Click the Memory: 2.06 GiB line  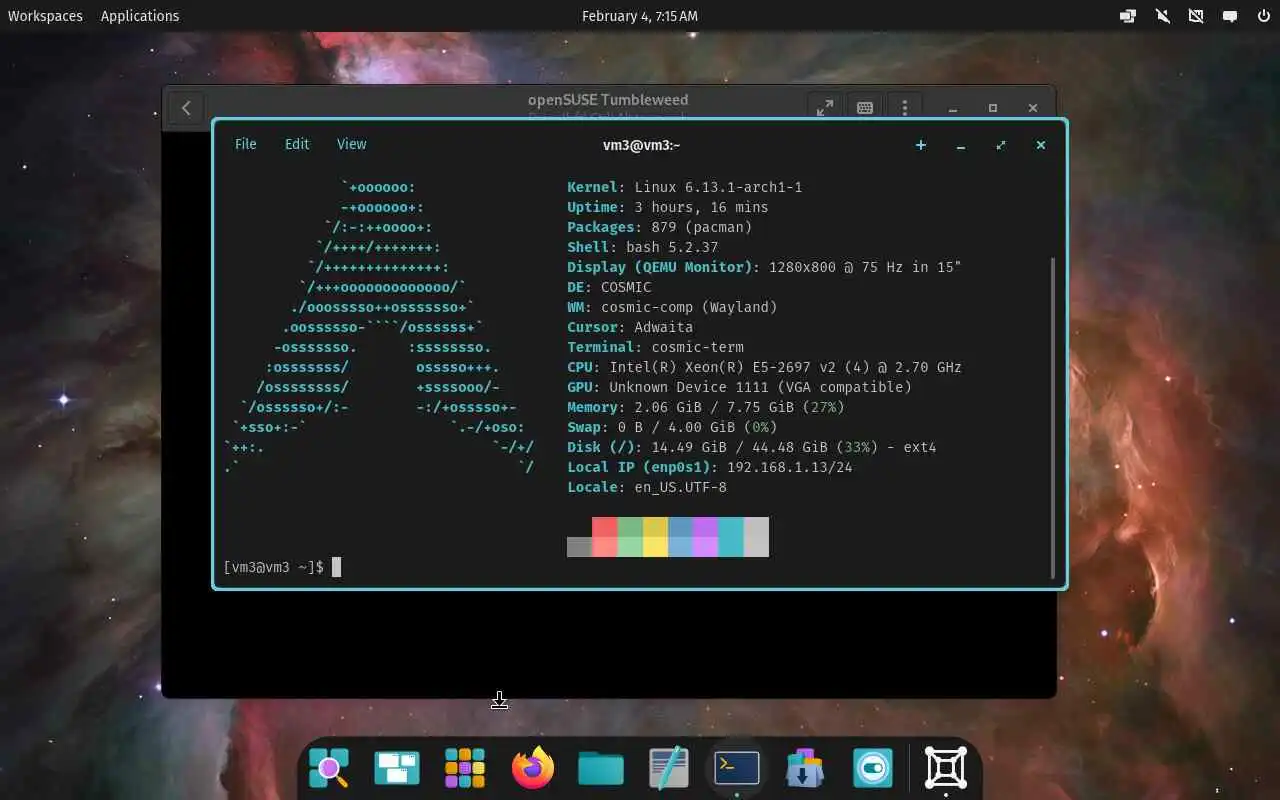[x=706, y=407]
